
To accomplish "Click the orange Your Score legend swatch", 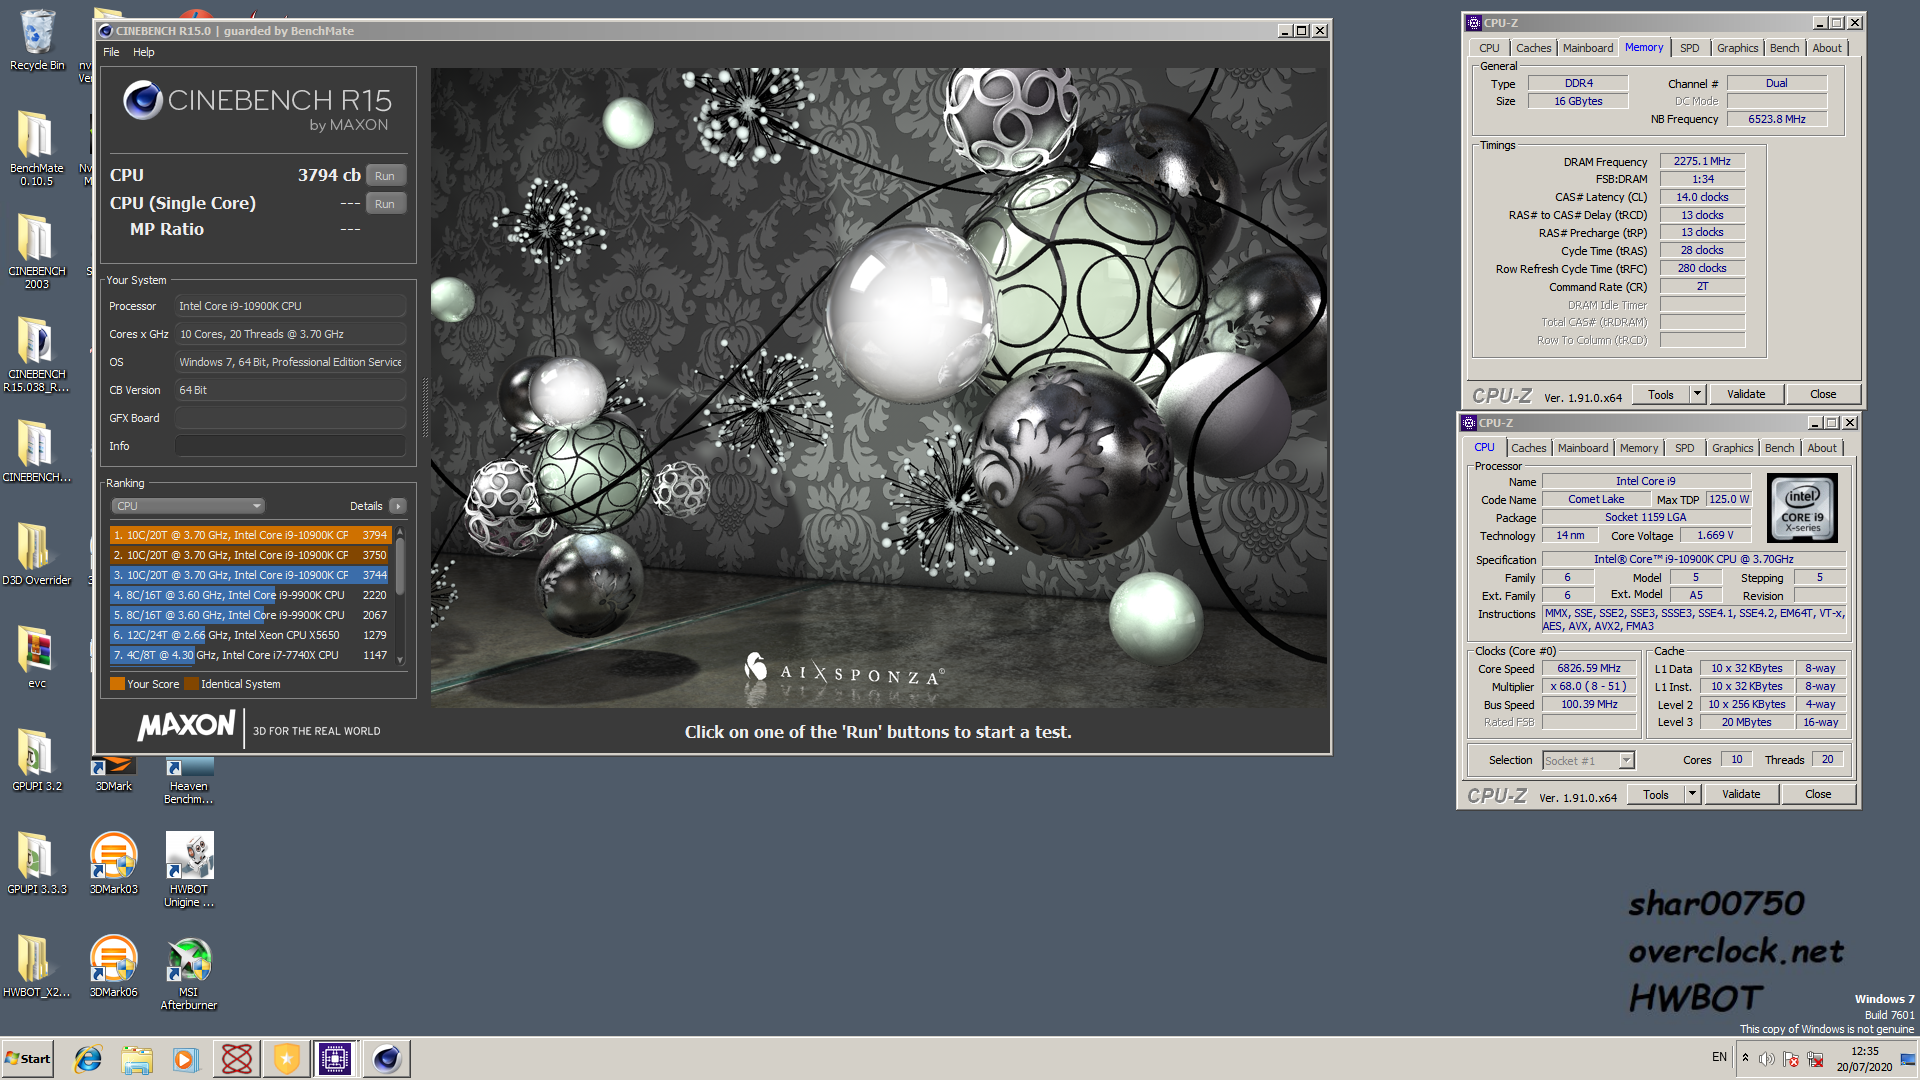I will [117, 684].
